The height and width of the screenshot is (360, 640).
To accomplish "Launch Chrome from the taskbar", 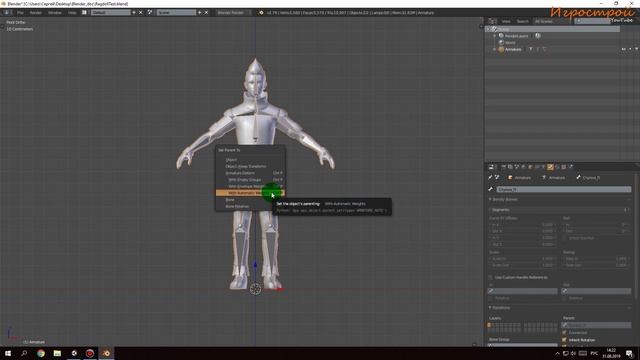I will 41,353.
